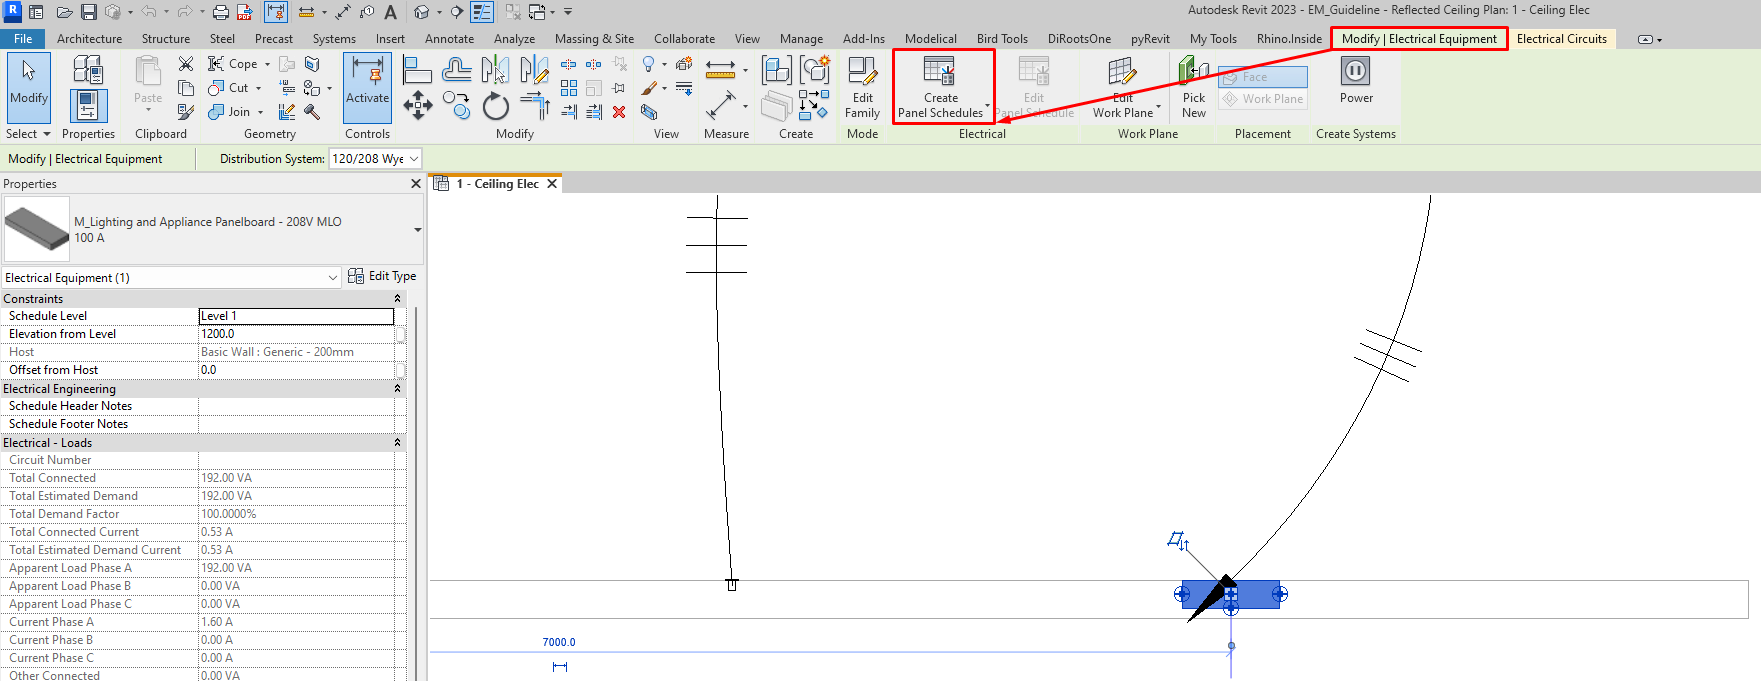Select the Trim/Extend to Corner tool
This screenshot has width=1761, height=681.
(534, 105)
